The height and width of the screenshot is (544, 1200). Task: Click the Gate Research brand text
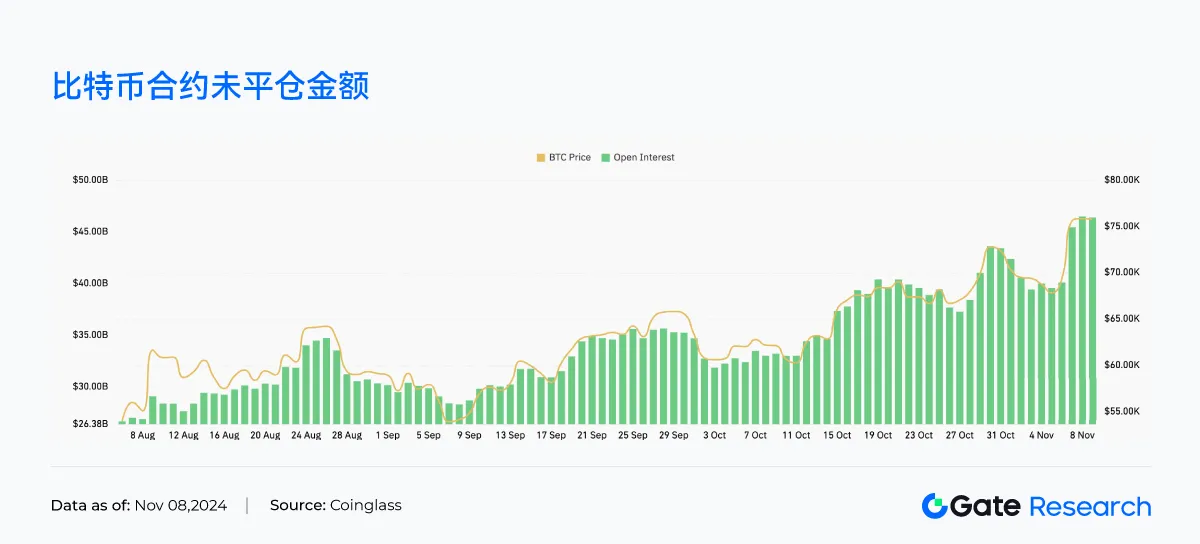click(x=1050, y=506)
